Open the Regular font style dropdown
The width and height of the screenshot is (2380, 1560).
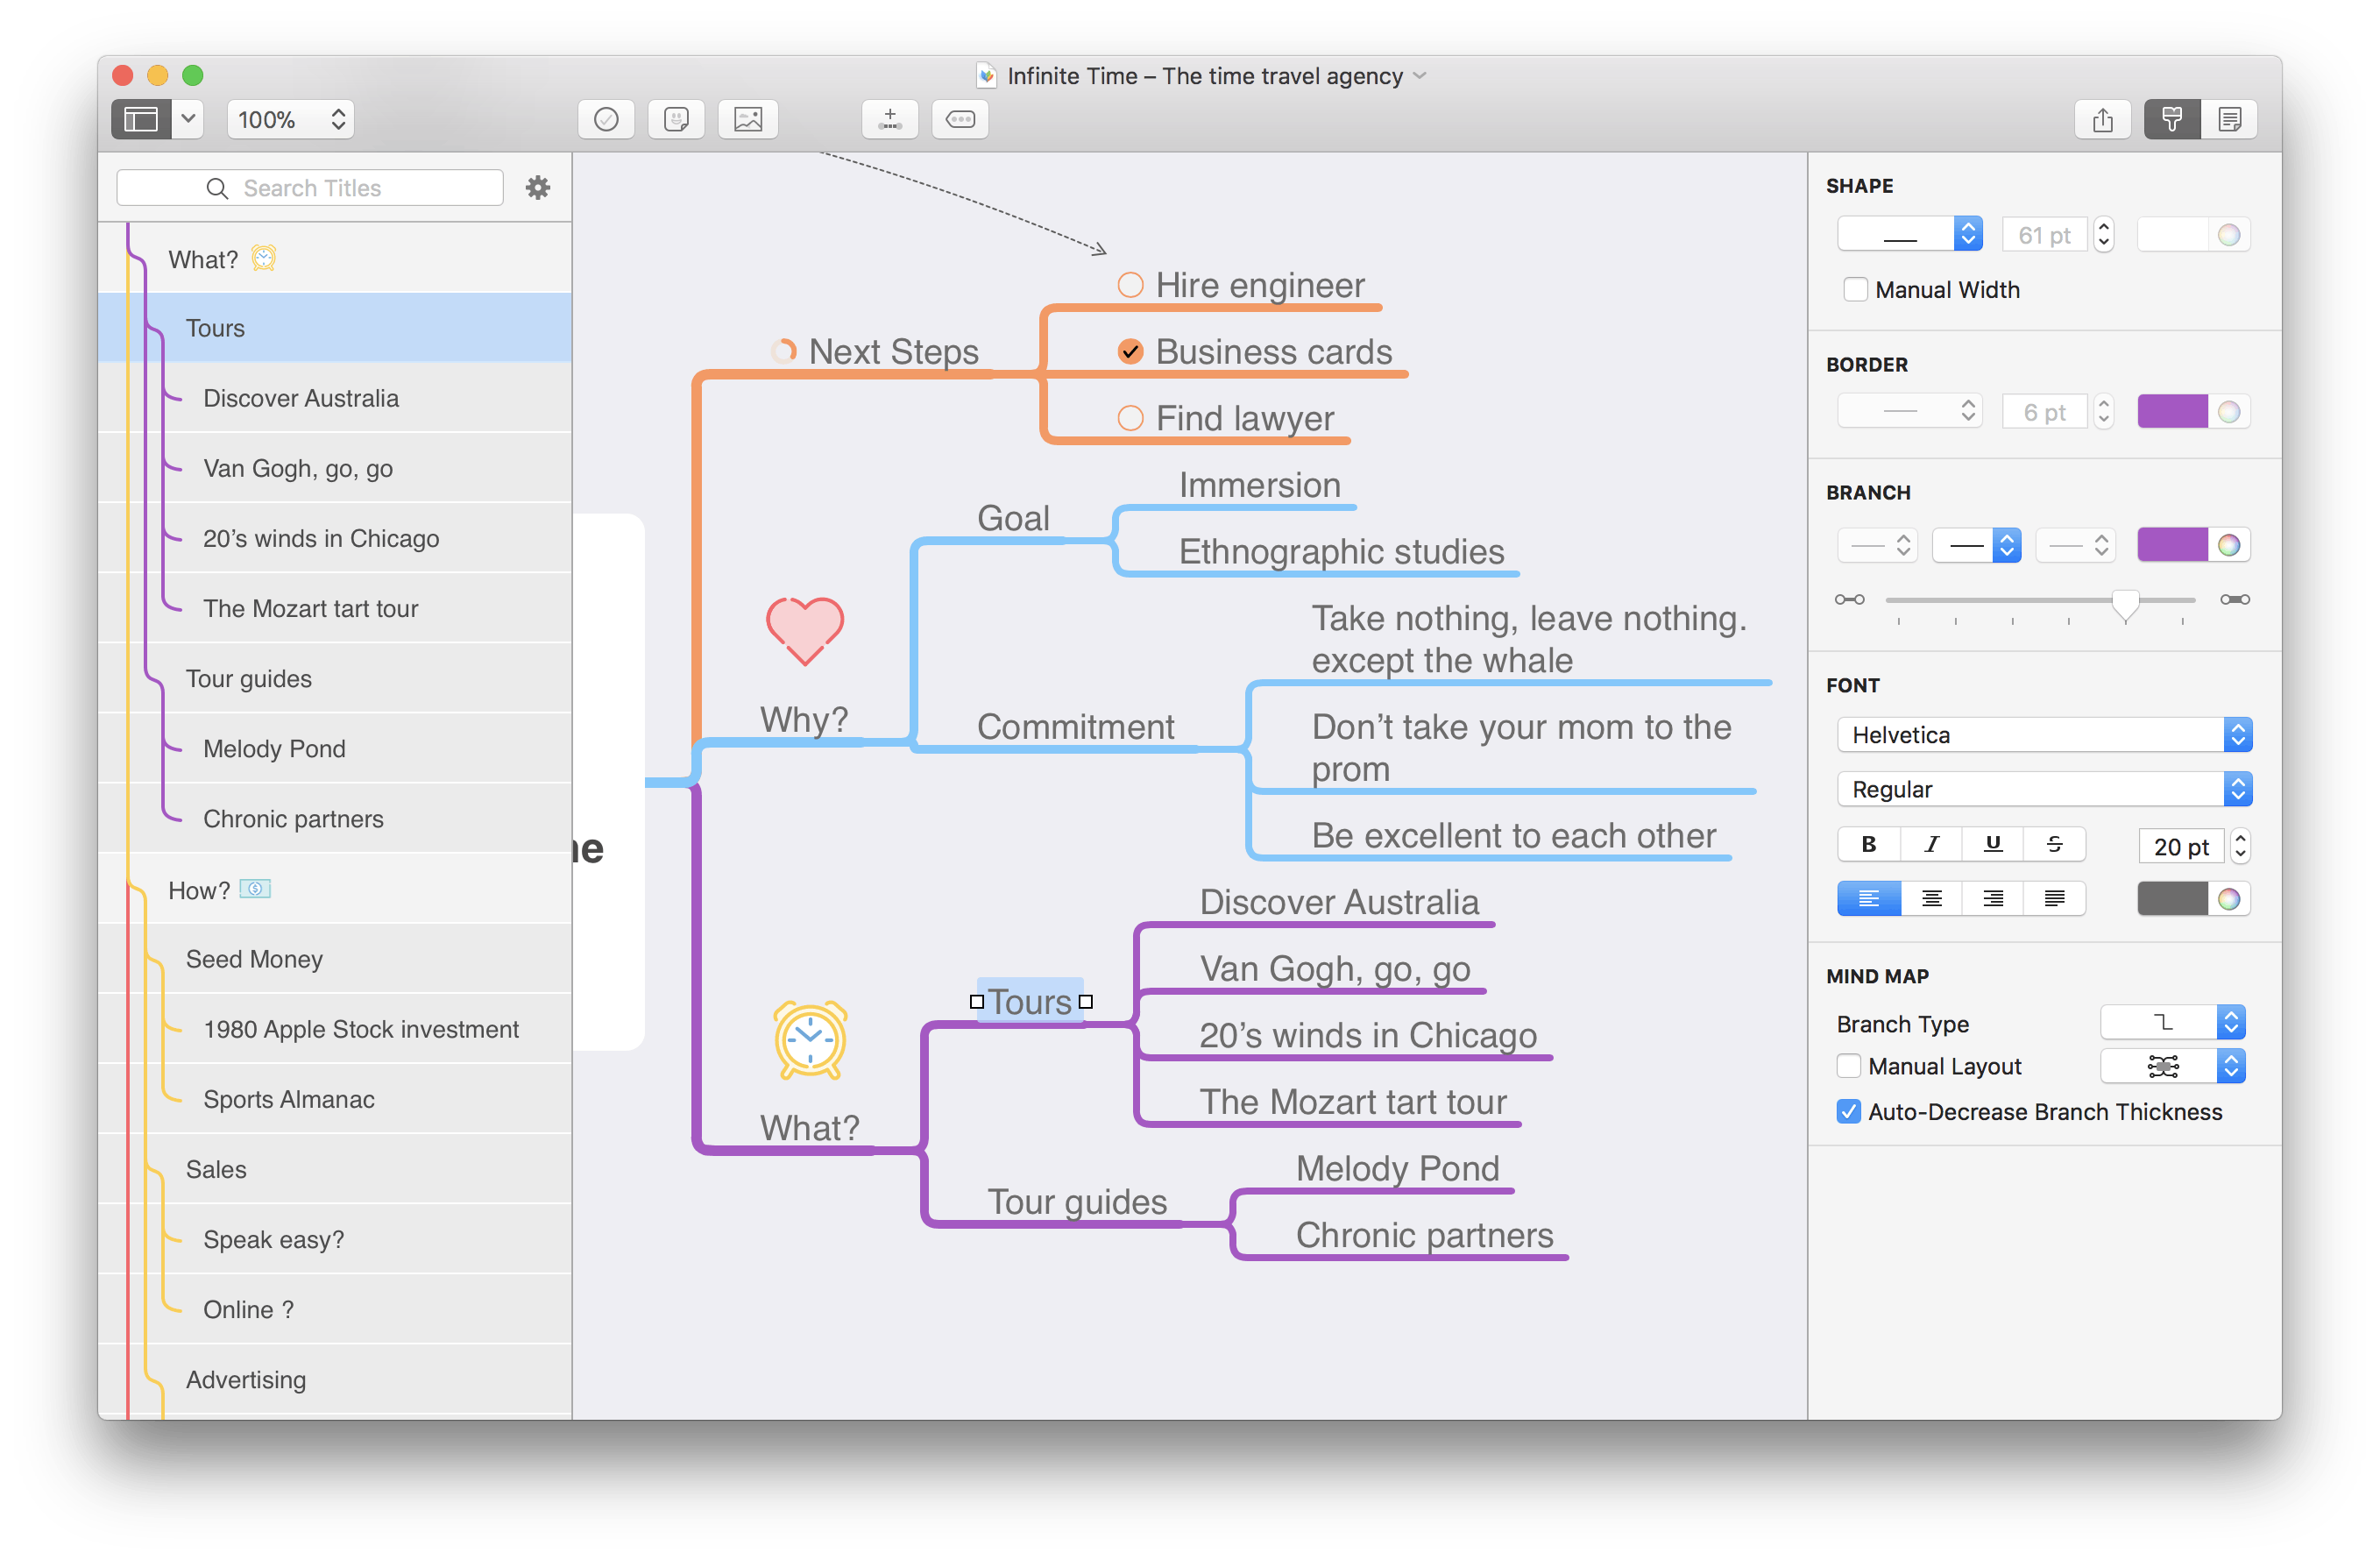2044,790
